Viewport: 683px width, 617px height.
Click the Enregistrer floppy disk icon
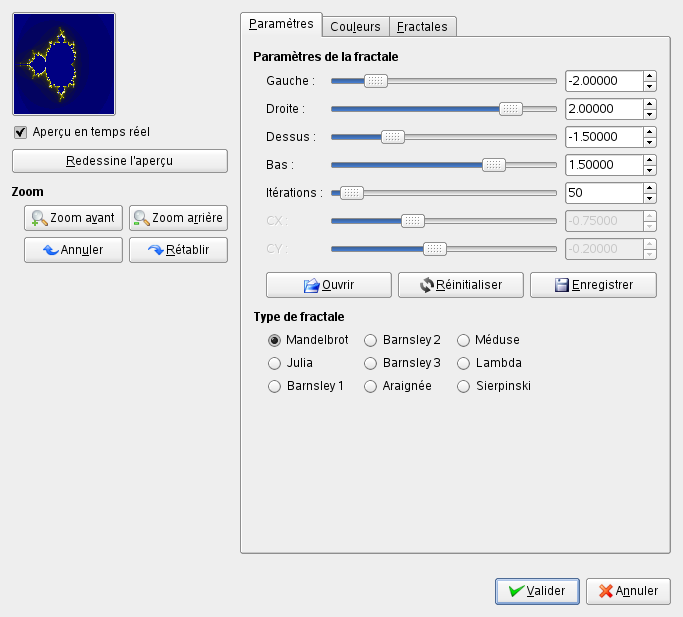tap(562, 285)
